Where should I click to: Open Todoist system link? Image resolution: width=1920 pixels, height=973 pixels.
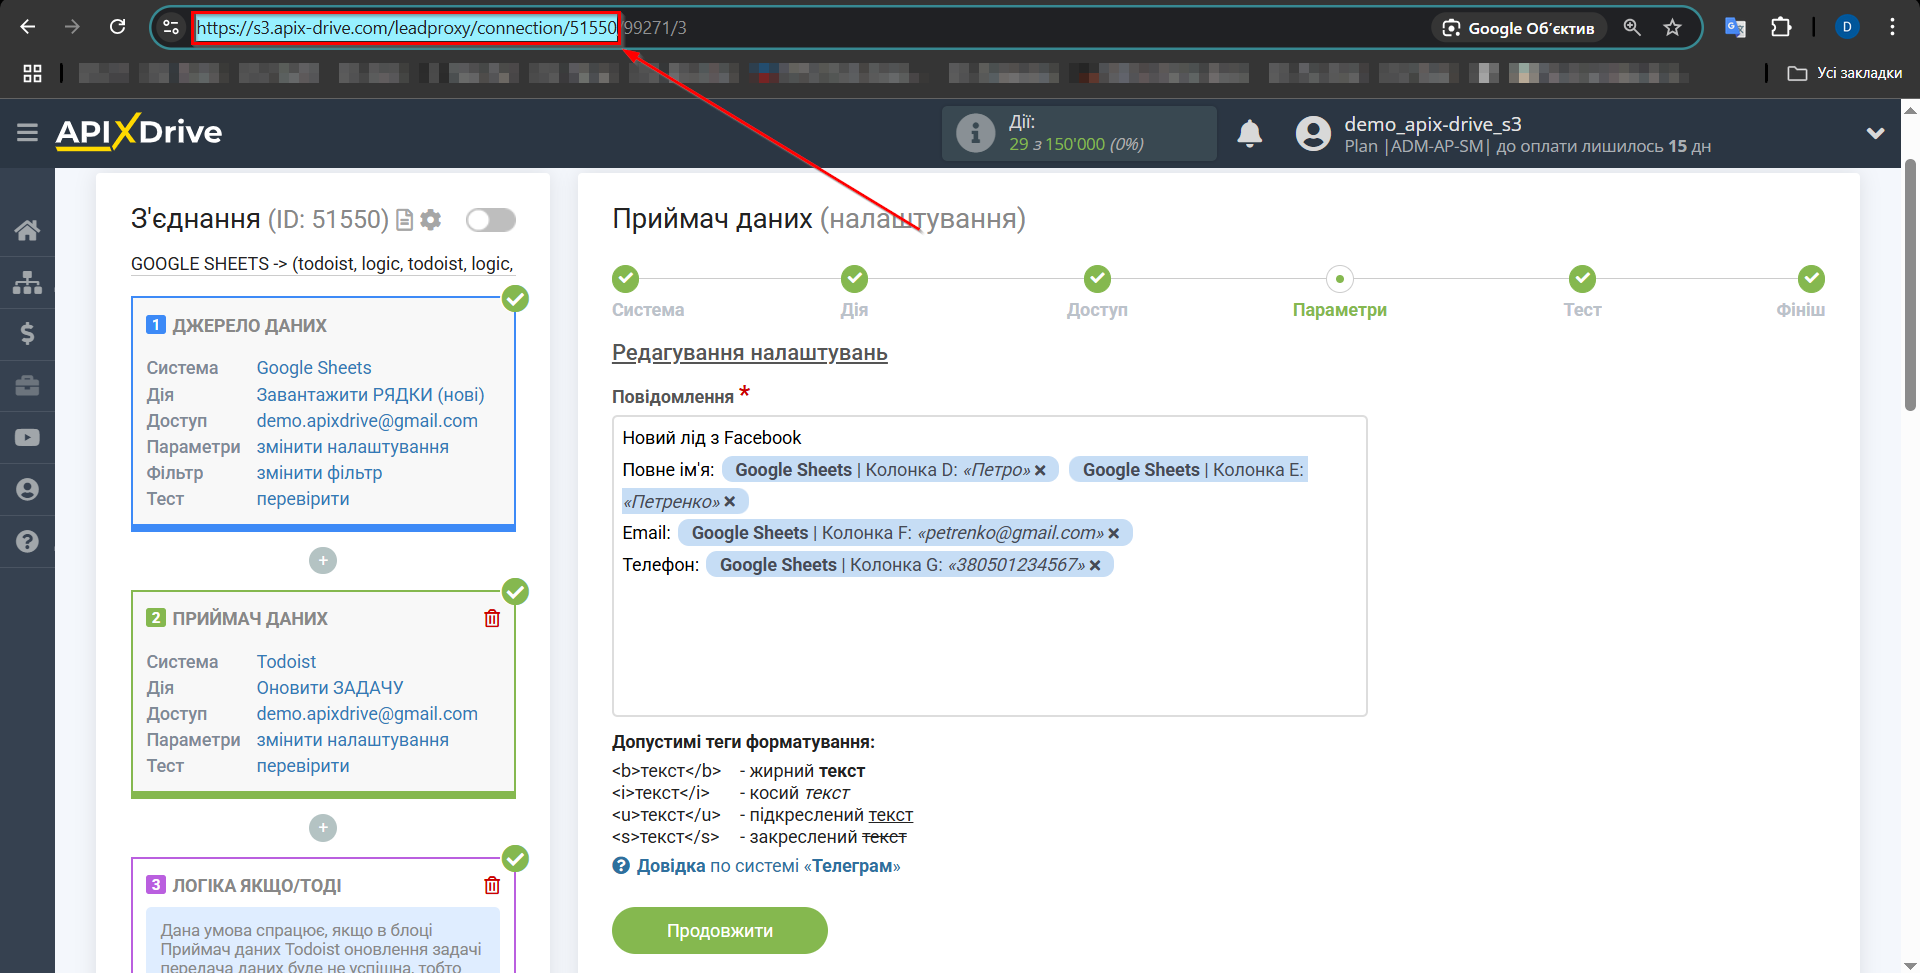pos(286,662)
